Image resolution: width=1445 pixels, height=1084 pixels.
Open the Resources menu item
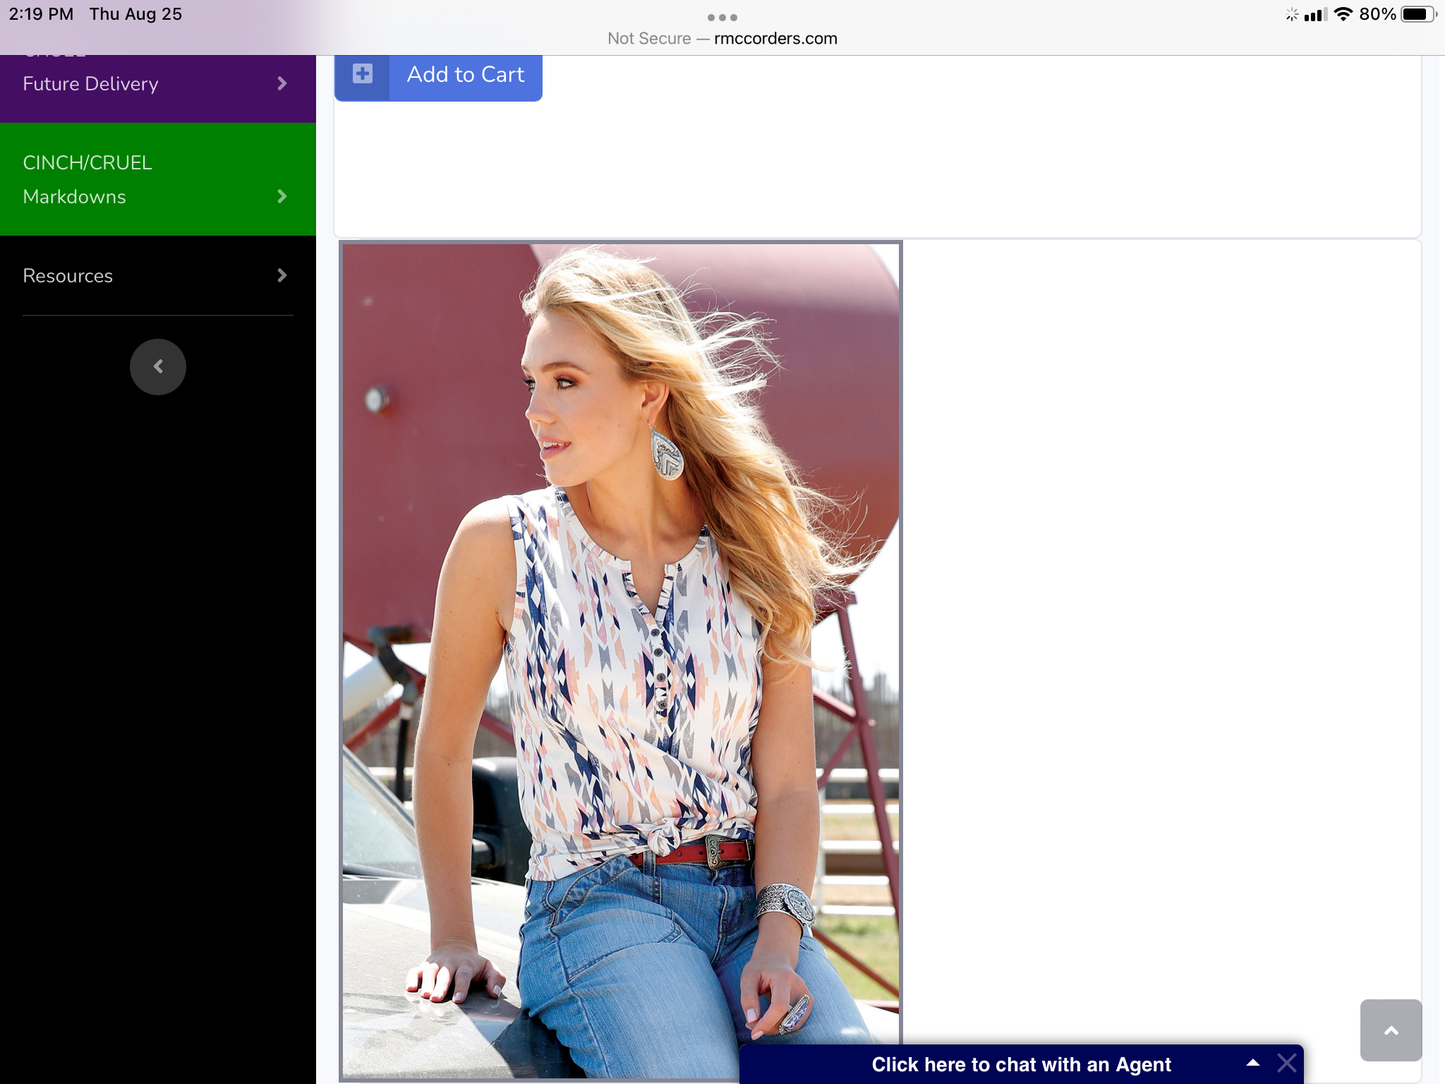pos(68,276)
